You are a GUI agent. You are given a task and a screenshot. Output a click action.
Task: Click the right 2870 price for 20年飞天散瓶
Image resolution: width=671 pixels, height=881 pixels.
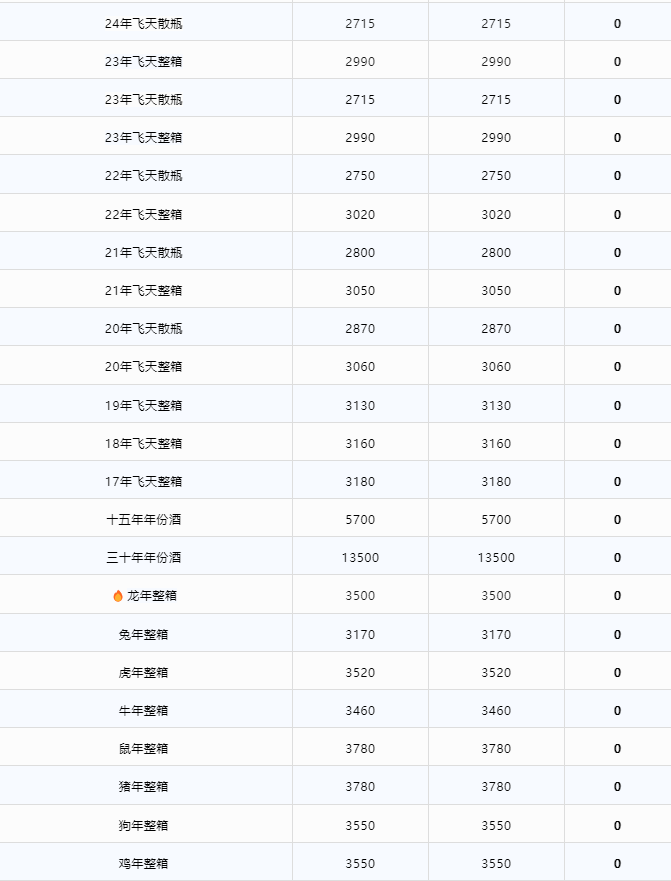[496, 328]
